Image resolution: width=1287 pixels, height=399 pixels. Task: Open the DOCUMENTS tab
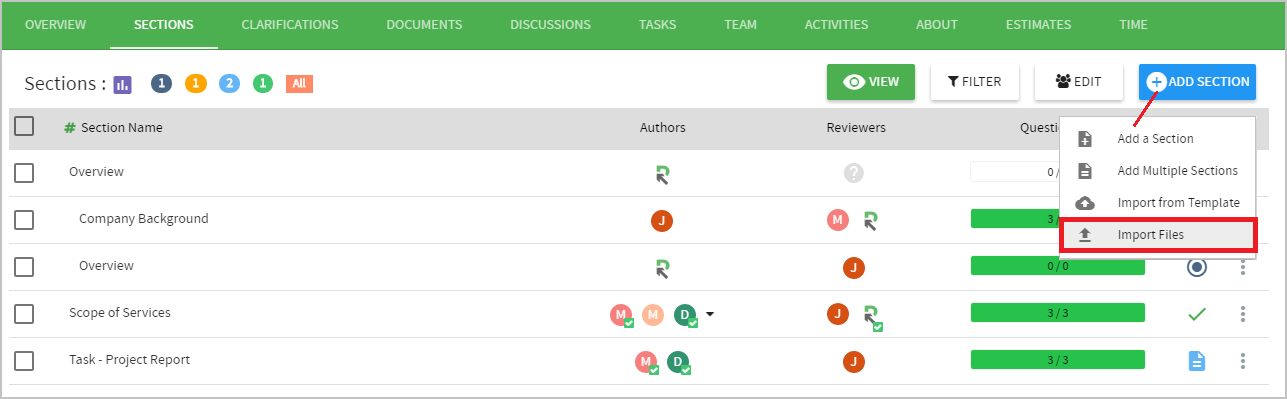pos(424,24)
